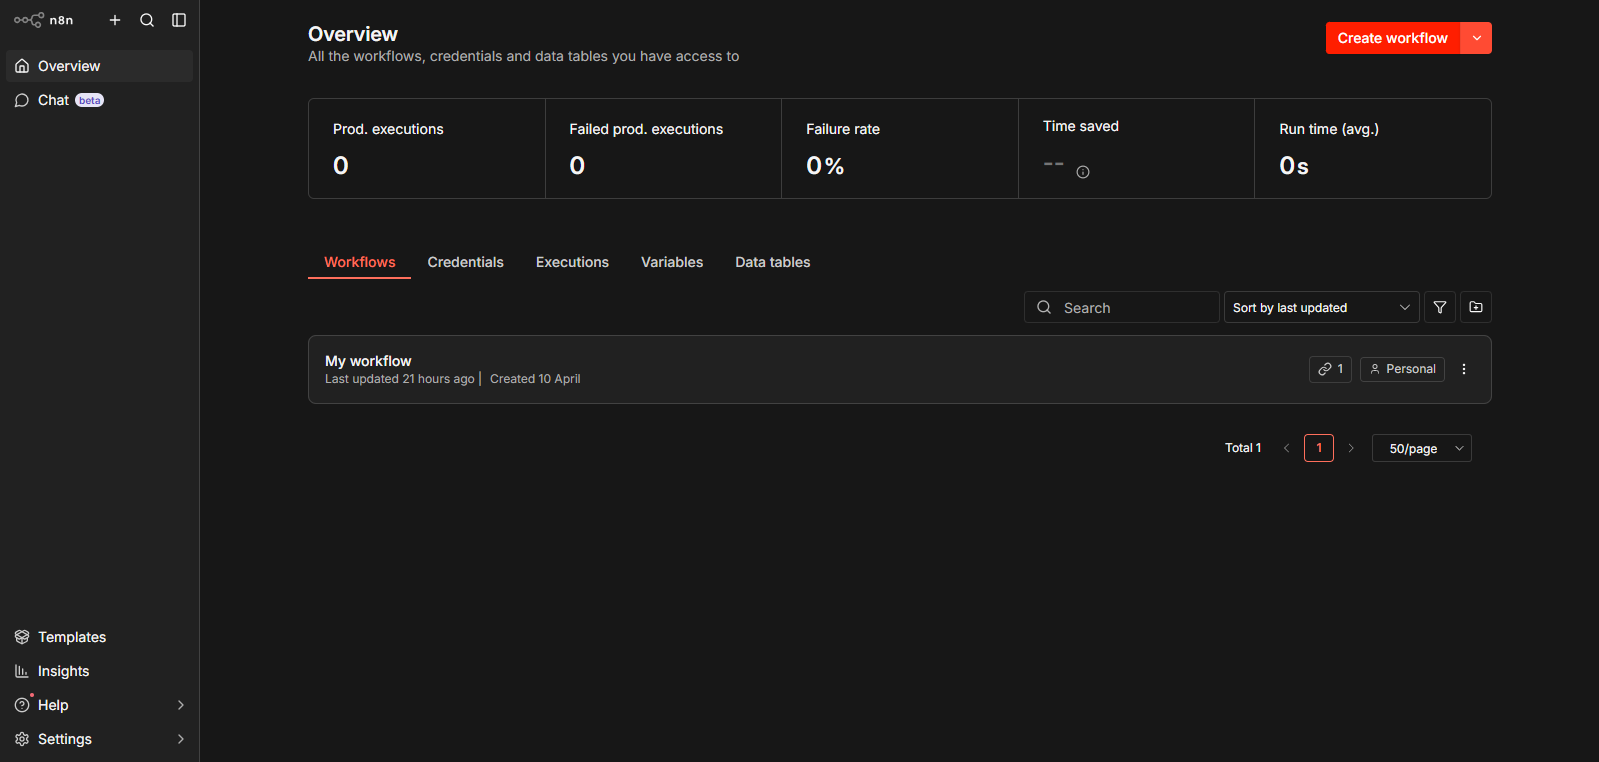Click the Time saved stat card
The width and height of the screenshot is (1599, 762).
(1136, 148)
